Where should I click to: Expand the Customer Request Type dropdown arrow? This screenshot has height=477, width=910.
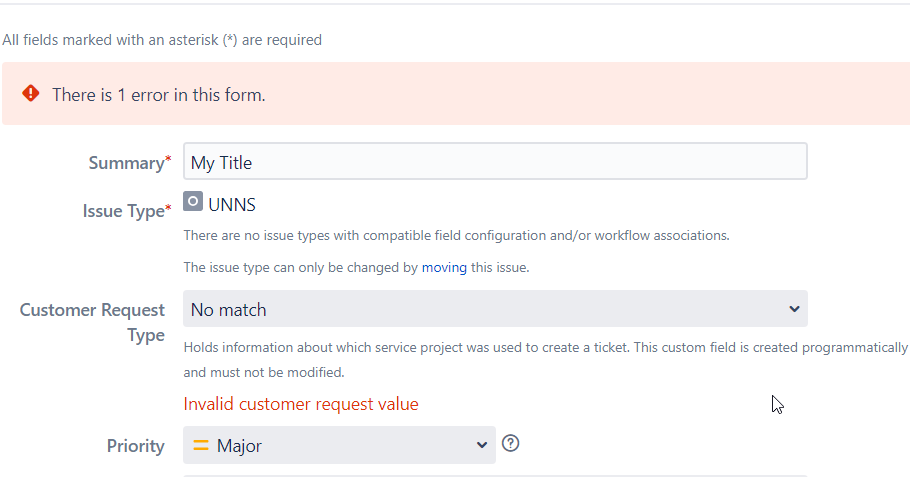pos(794,309)
